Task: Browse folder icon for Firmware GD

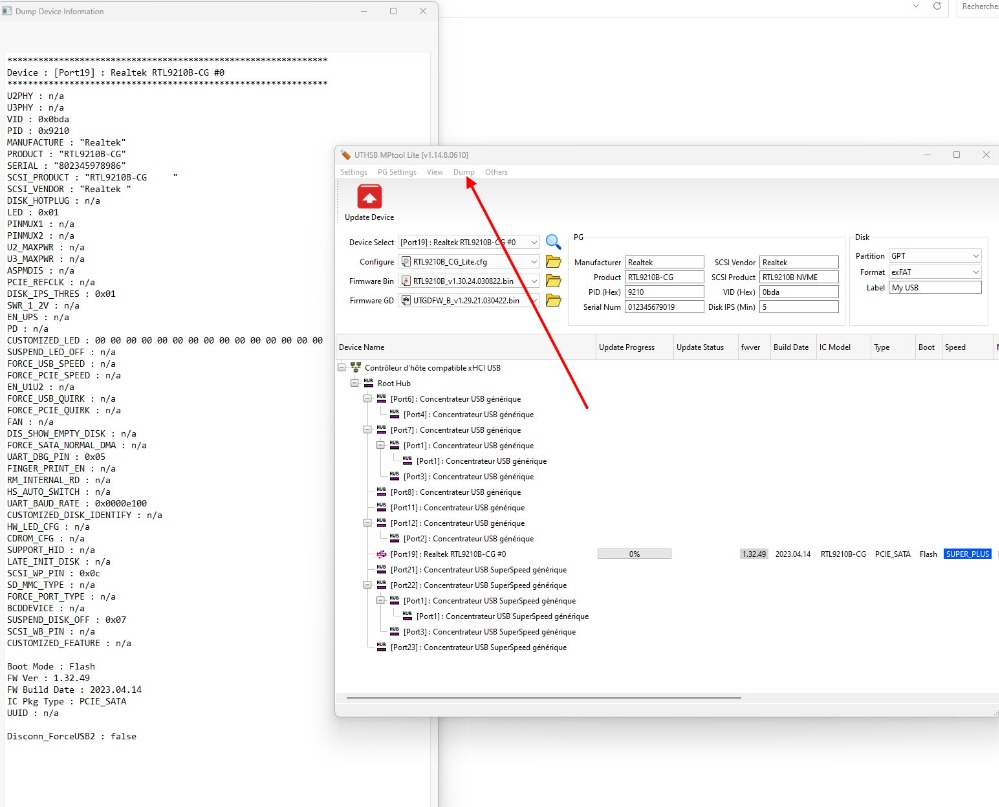Action: (553, 300)
